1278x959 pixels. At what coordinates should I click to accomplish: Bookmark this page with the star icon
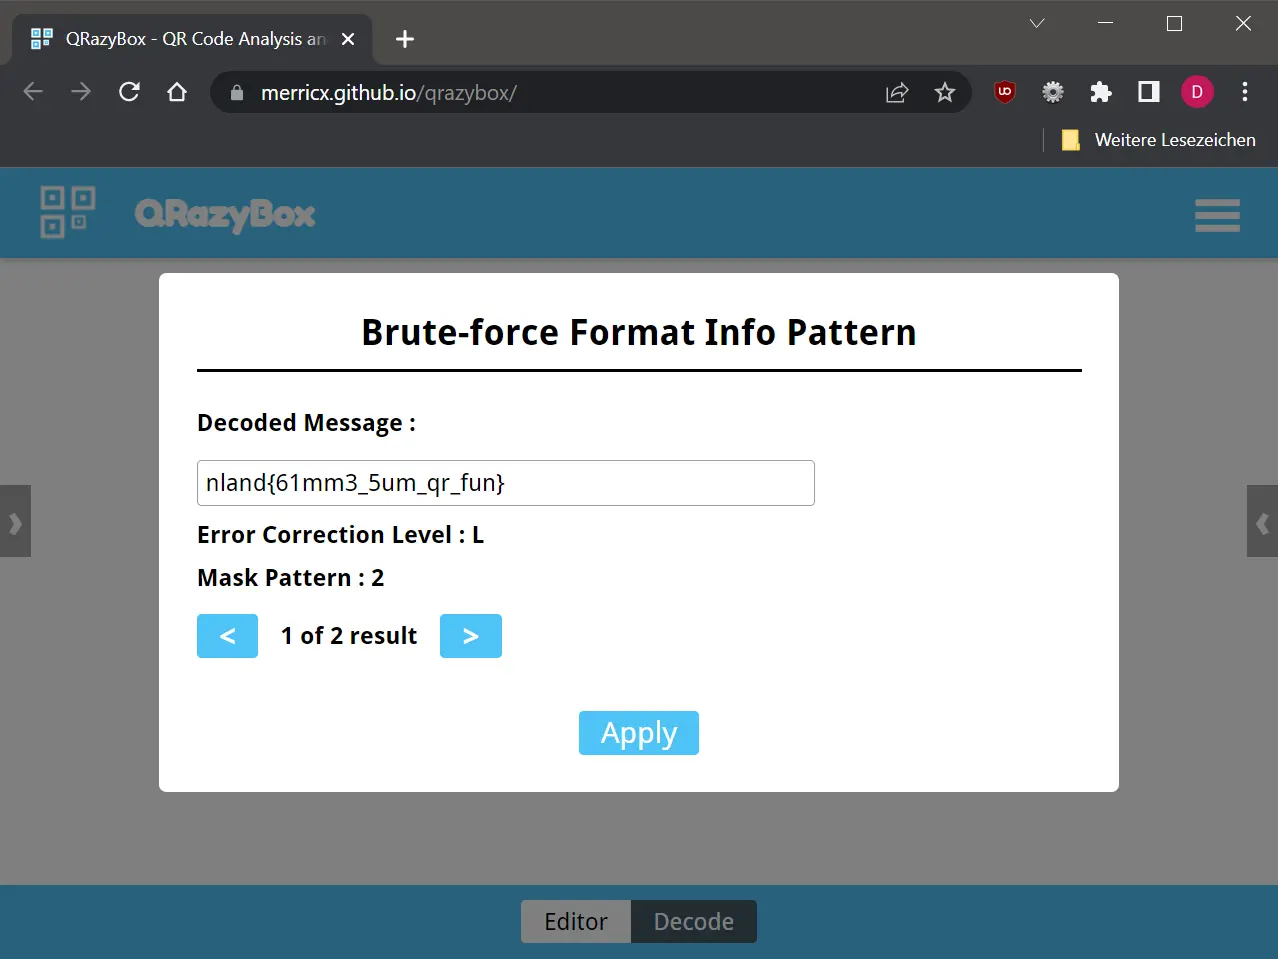944,93
